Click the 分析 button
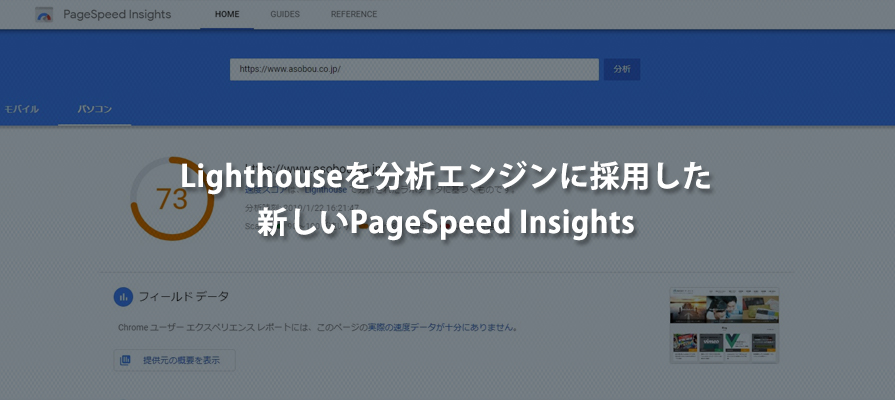Image resolution: width=895 pixels, height=400 pixels. (x=622, y=69)
